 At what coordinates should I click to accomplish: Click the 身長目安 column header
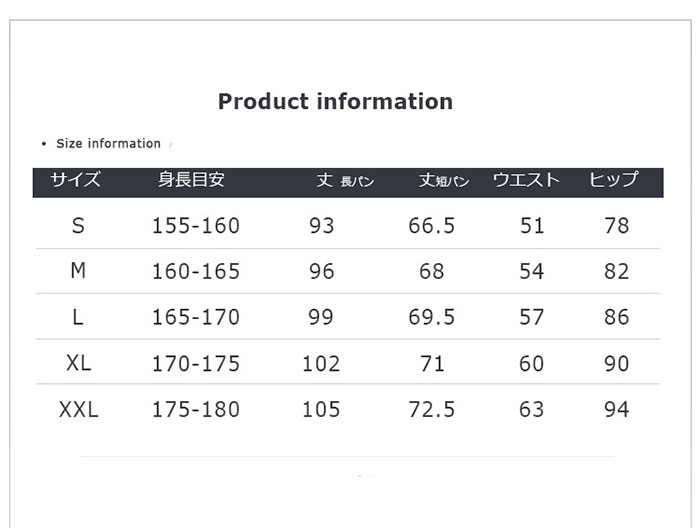pos(191,181)
